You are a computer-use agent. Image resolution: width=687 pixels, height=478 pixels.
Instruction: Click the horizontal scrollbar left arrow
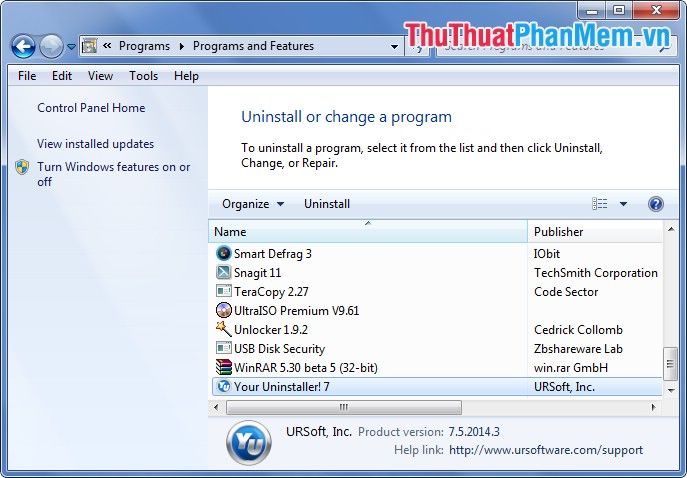point(216,407)
